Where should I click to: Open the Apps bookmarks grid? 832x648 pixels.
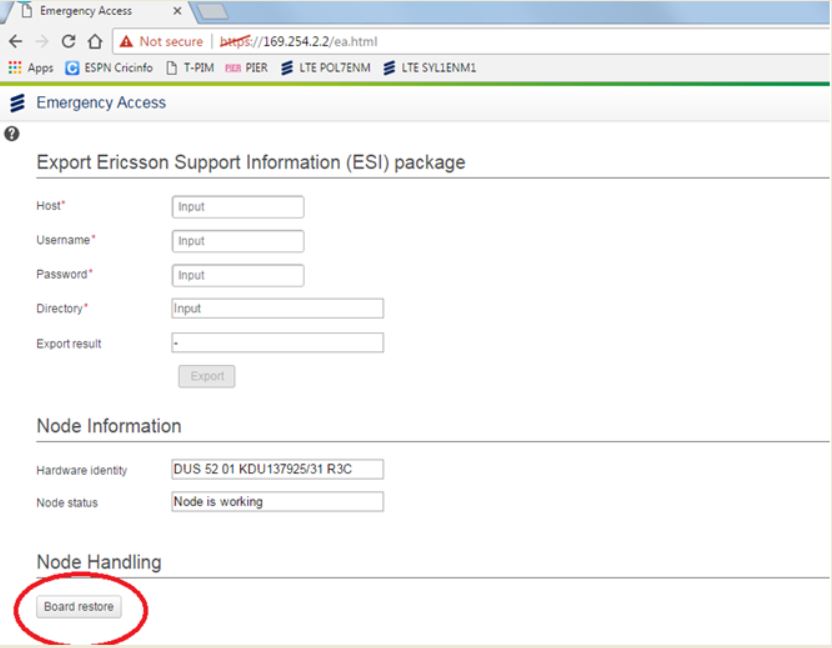30,68
